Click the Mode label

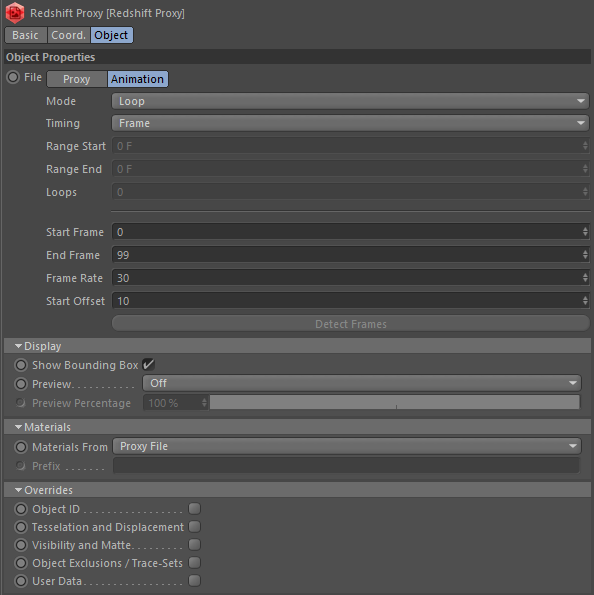61,101
